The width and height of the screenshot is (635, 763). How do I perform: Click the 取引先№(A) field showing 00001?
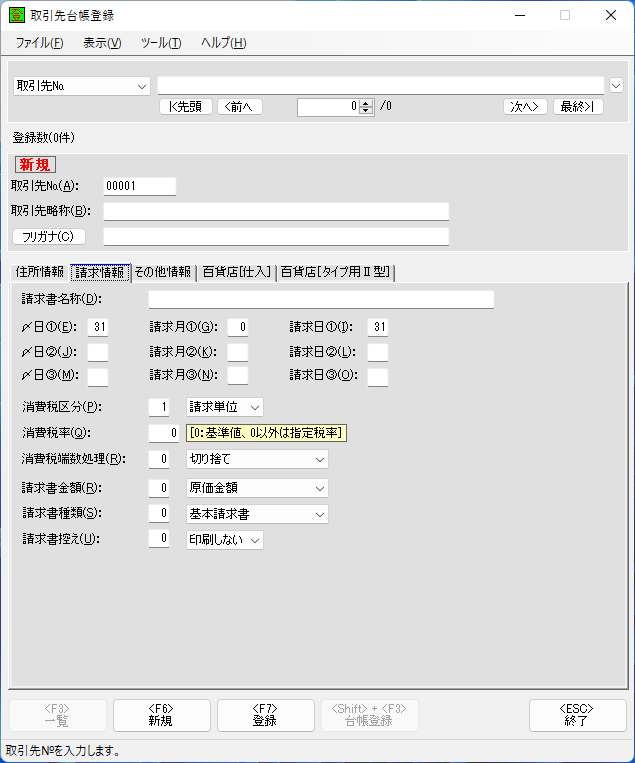[140, 186]
